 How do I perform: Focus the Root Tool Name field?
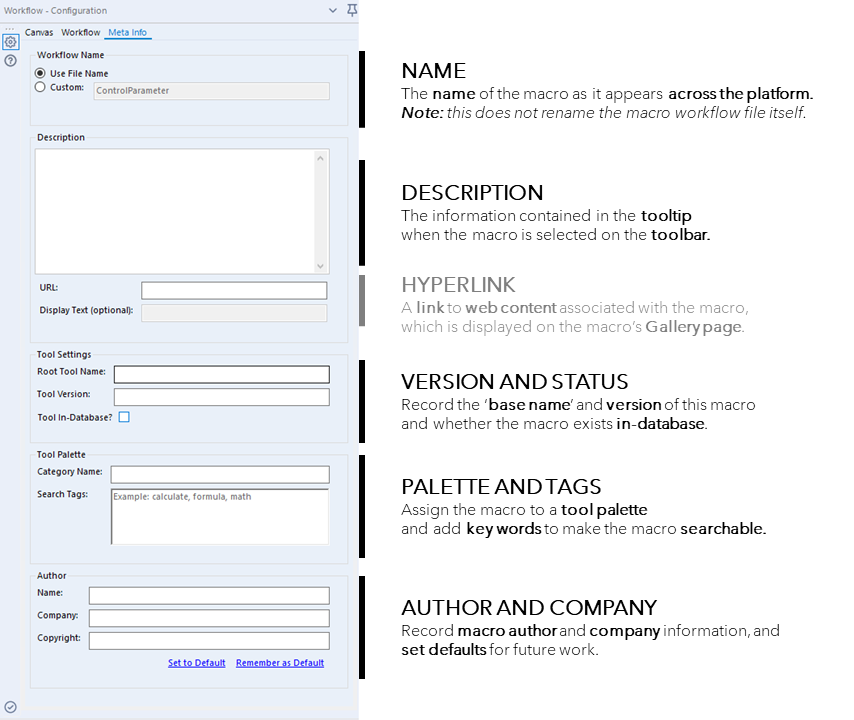click(222, 374)
